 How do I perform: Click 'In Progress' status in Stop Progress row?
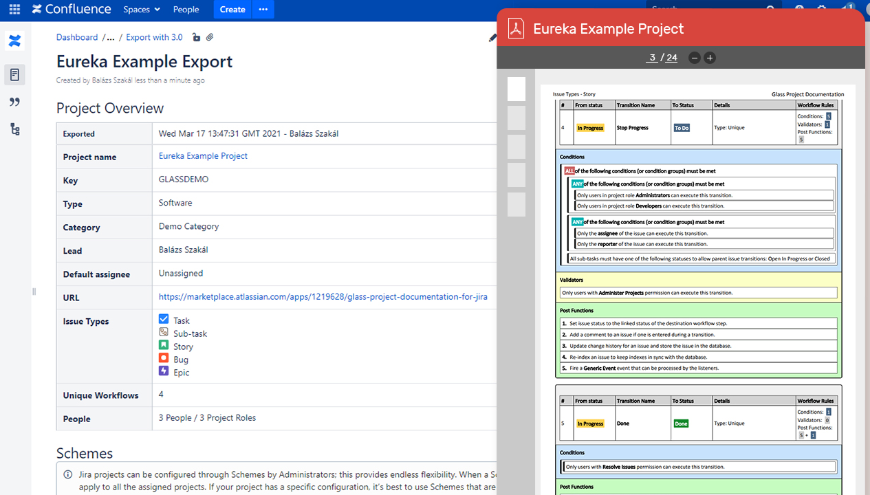pos(590,128)
